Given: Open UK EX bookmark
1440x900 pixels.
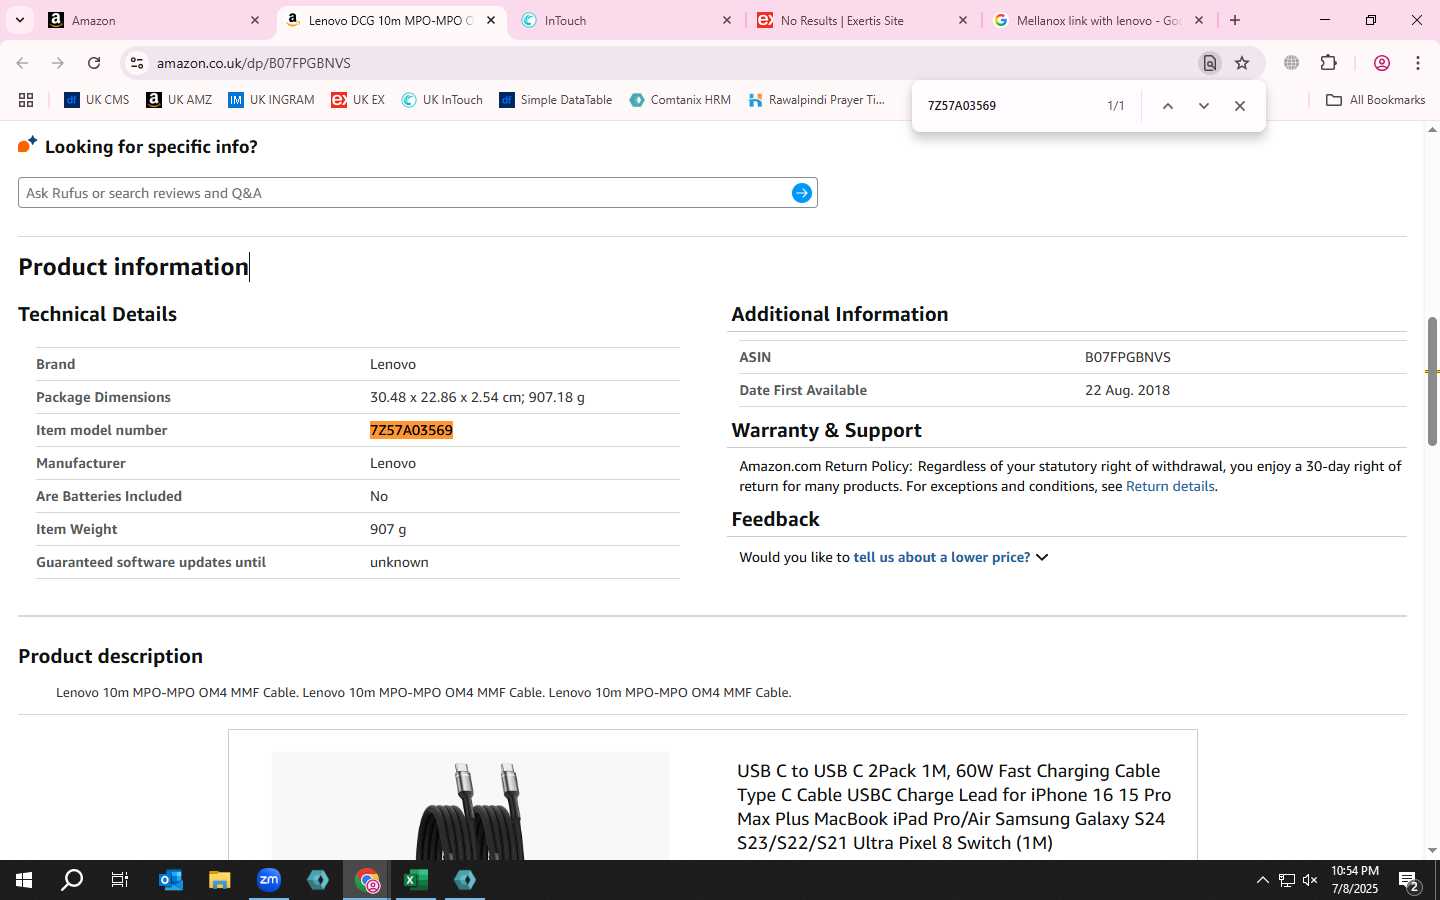Looking at the screenshot, I should pos(358,100).
